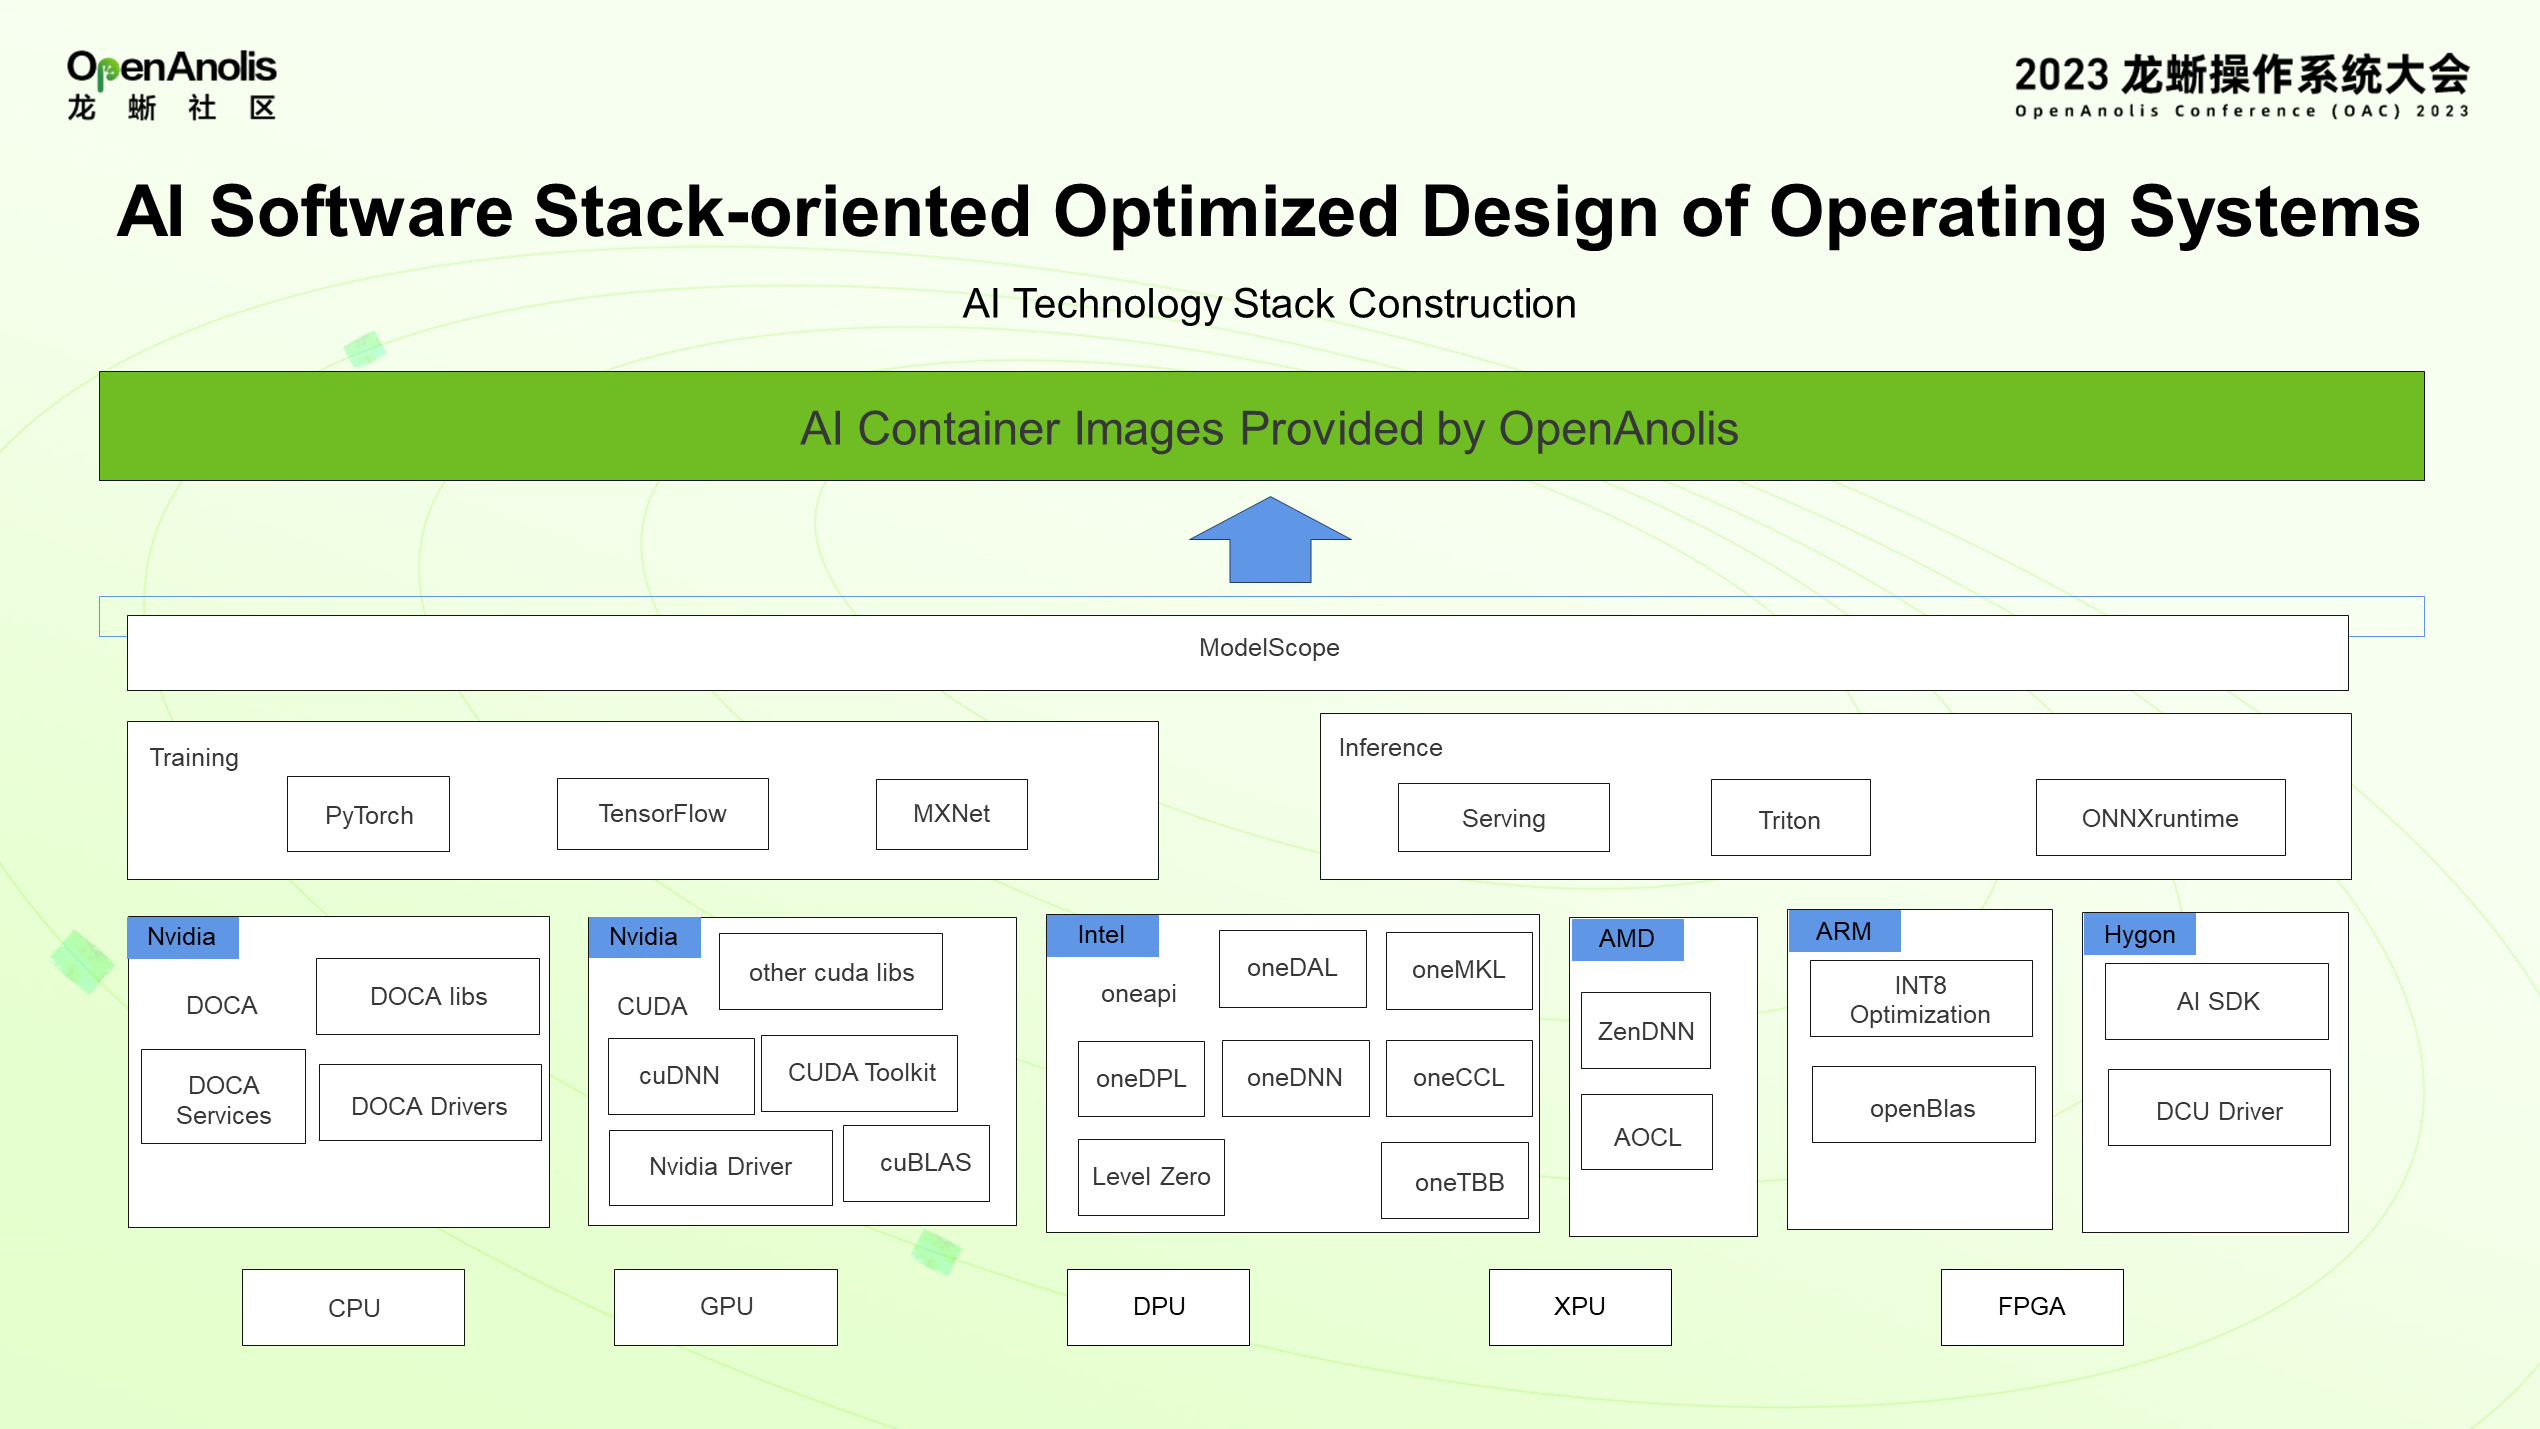
Task: Select the other cuda libs box
Action: 831,972
